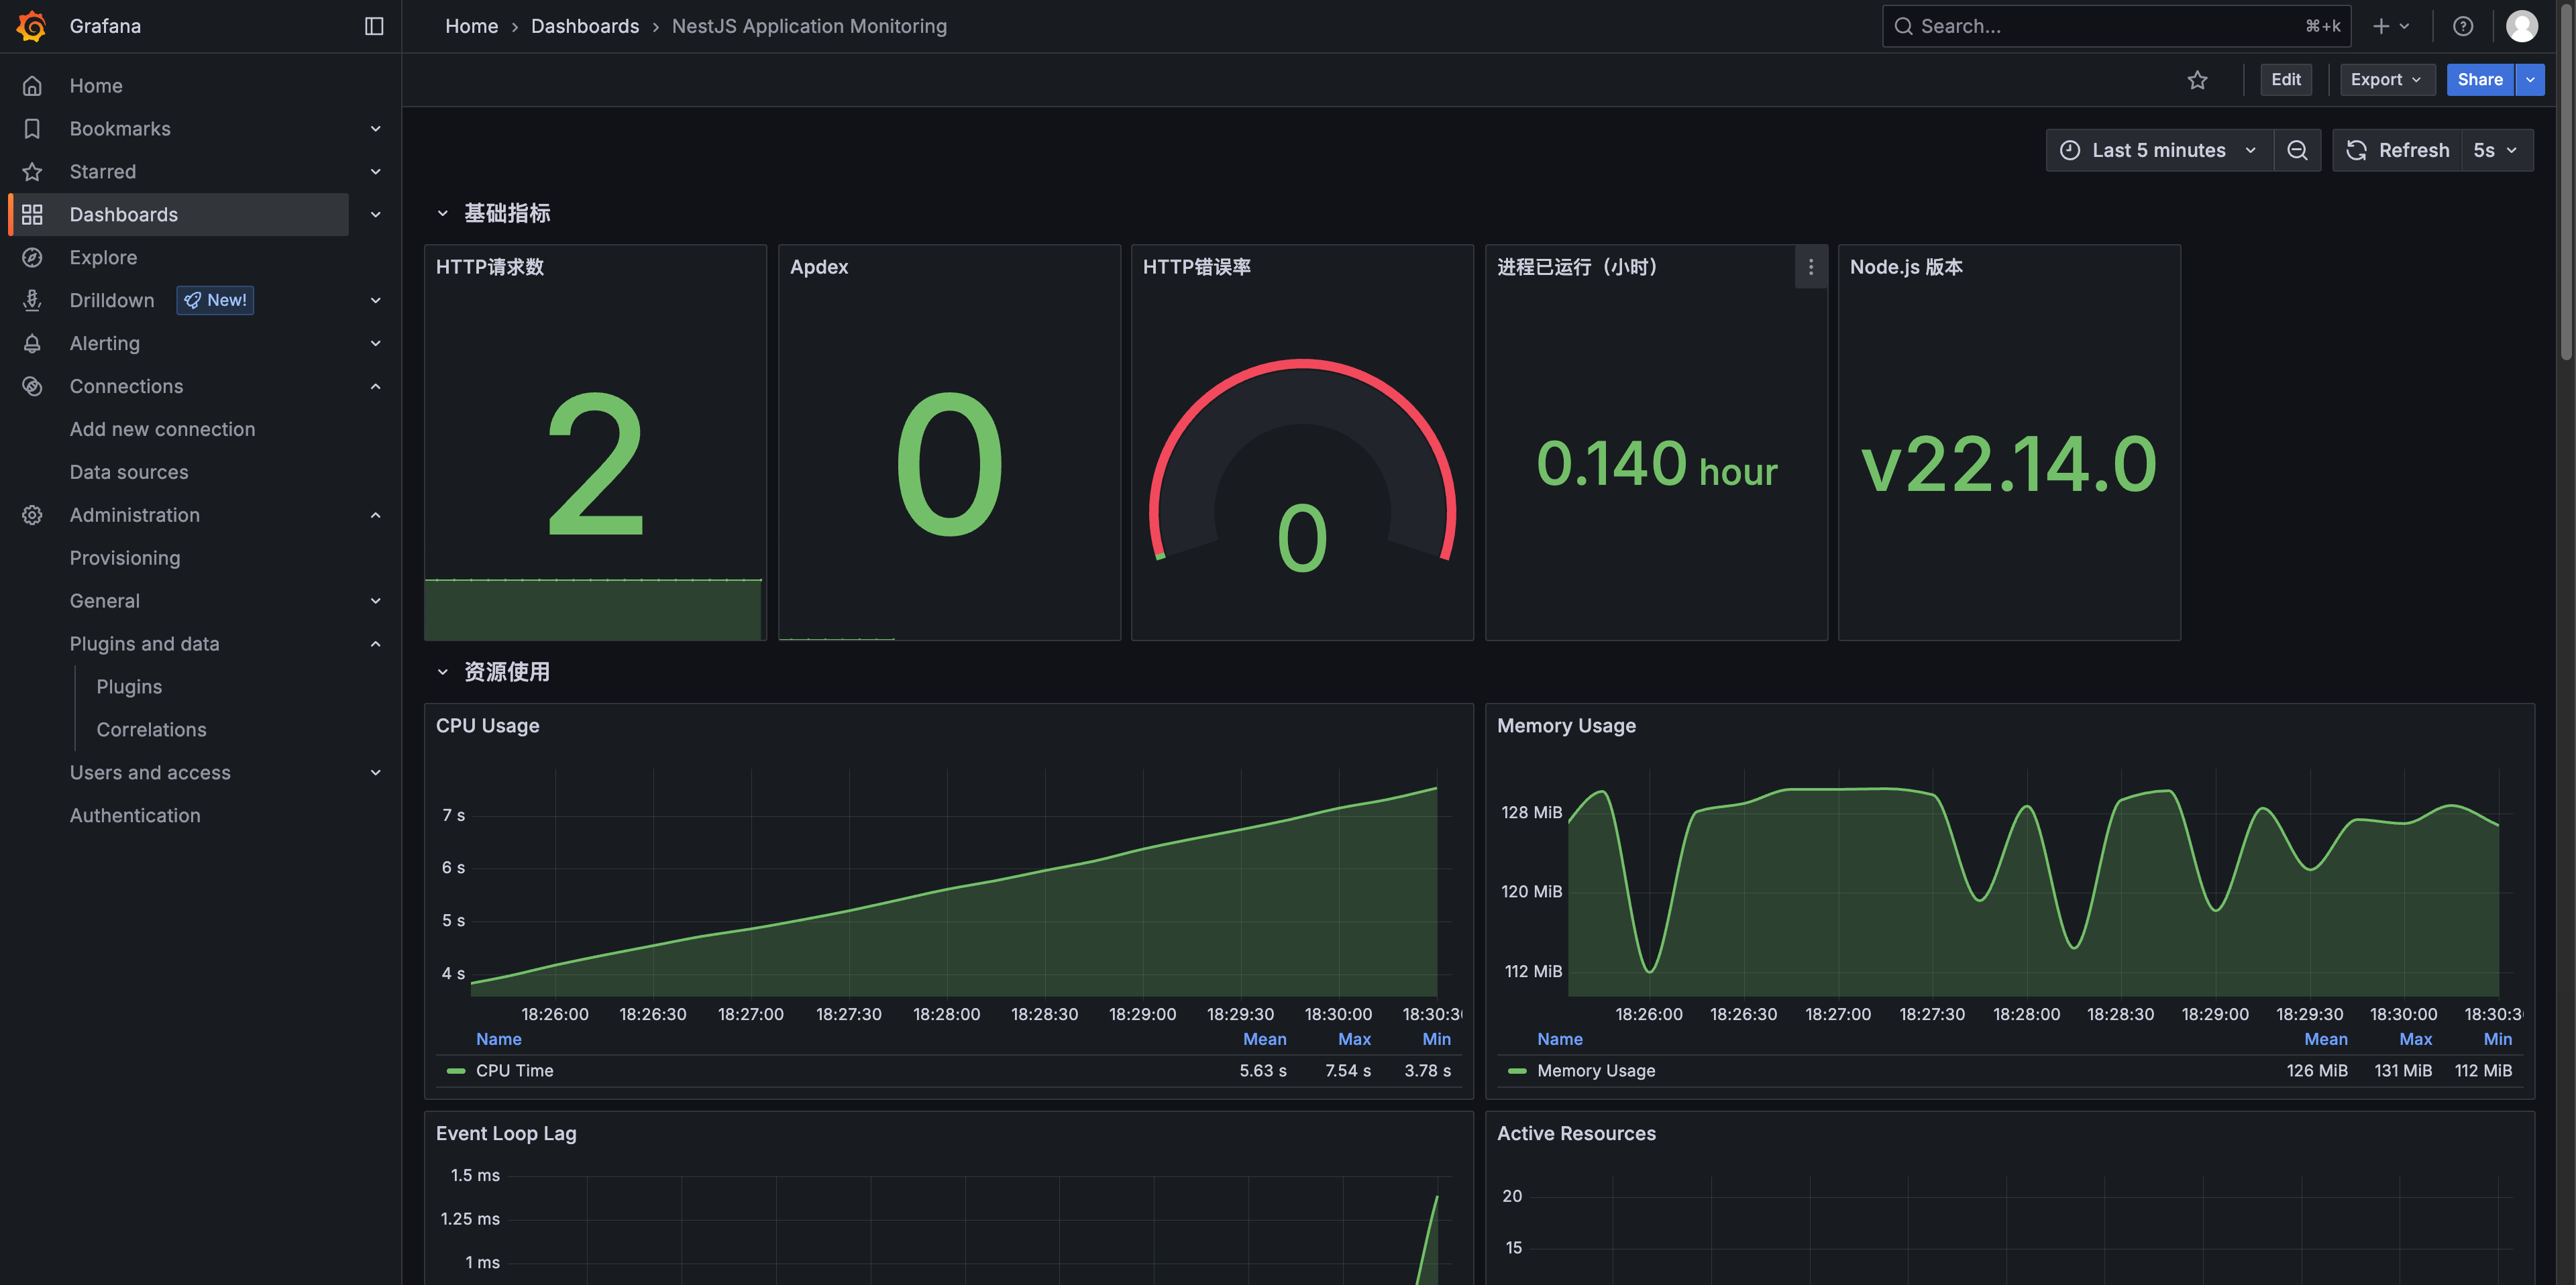Toggle CPU Time series legend visibility

(x=514, y=1070)
